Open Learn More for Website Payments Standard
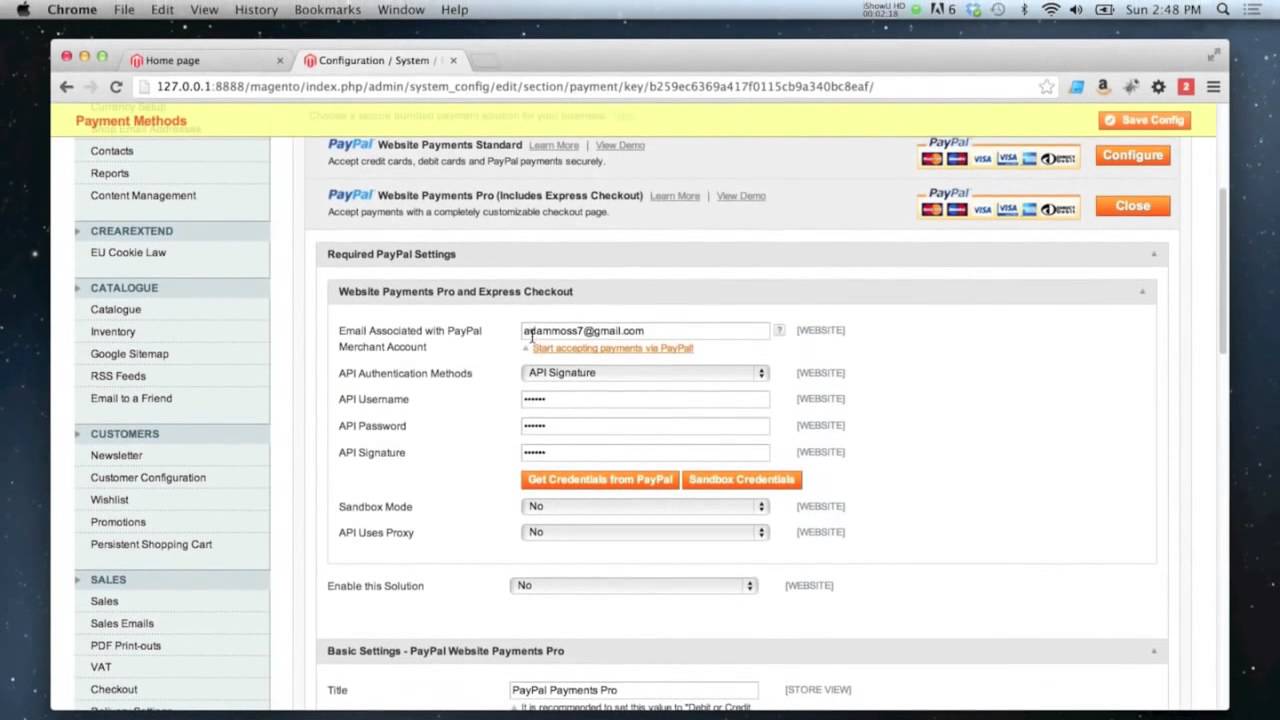This screenshot has height=720, width=1280. pyautogui.click(x=554, y=145)
